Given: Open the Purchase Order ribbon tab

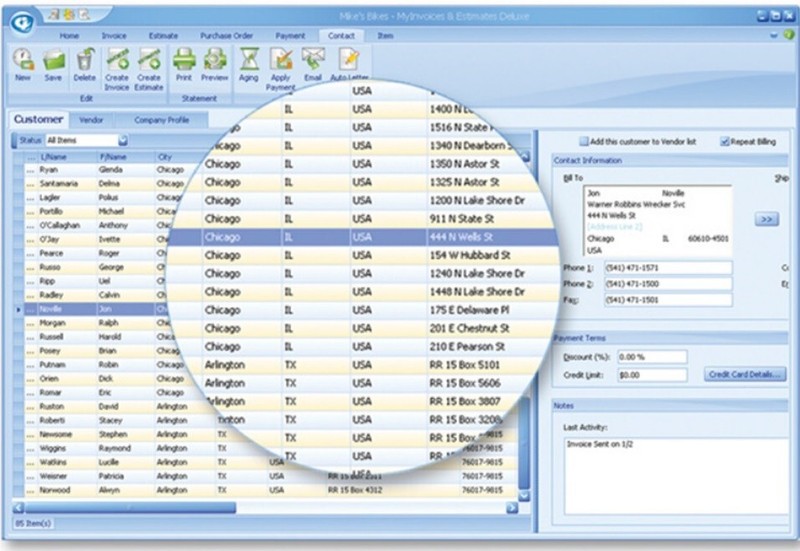Looking at the screenshot, I should (x=227, y=36).
